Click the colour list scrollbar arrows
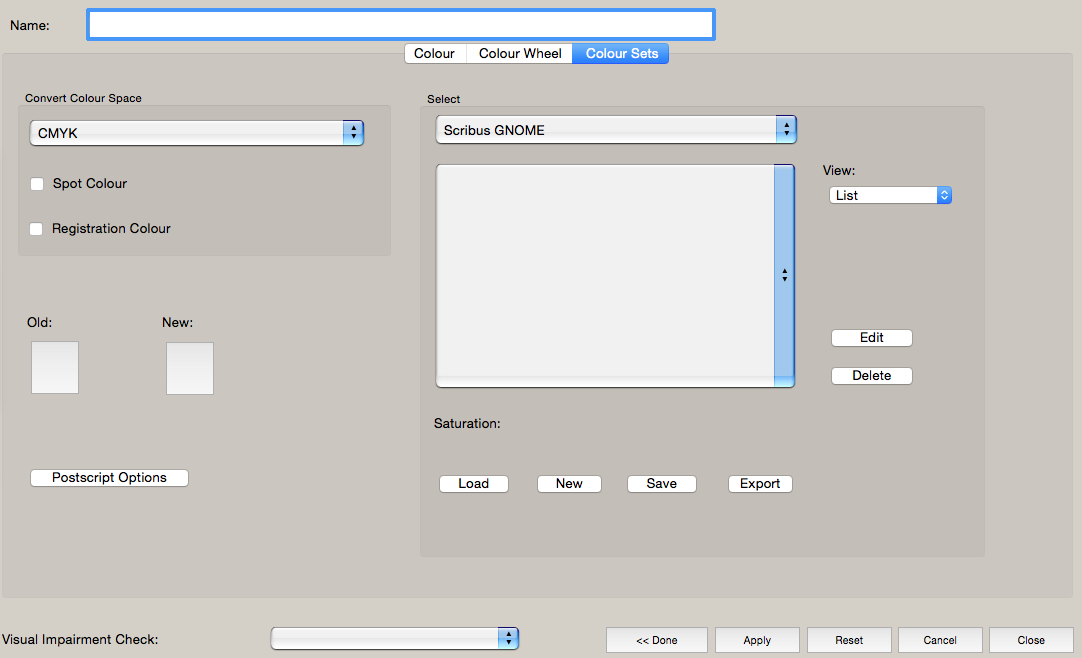 point(784,275)
